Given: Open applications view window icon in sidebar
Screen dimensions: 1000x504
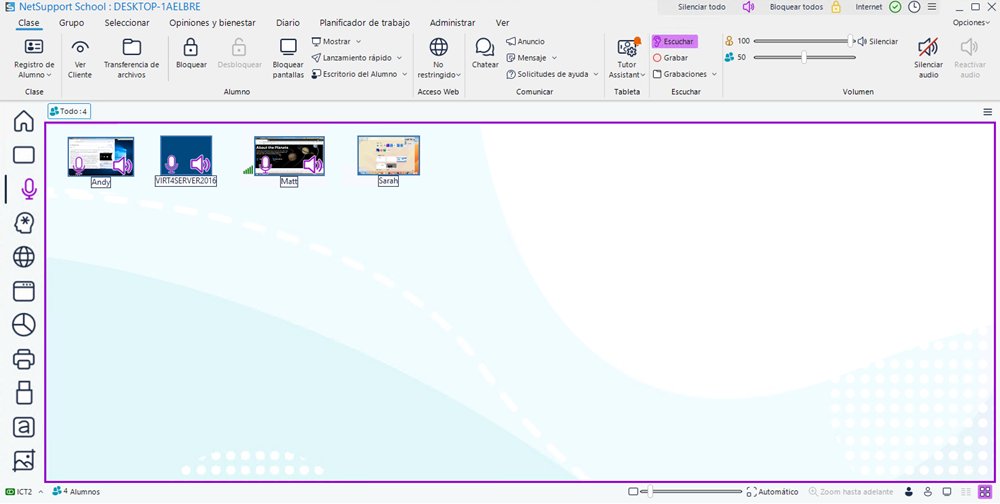Looking at the screenshot, I should click(x=24, y=291).
